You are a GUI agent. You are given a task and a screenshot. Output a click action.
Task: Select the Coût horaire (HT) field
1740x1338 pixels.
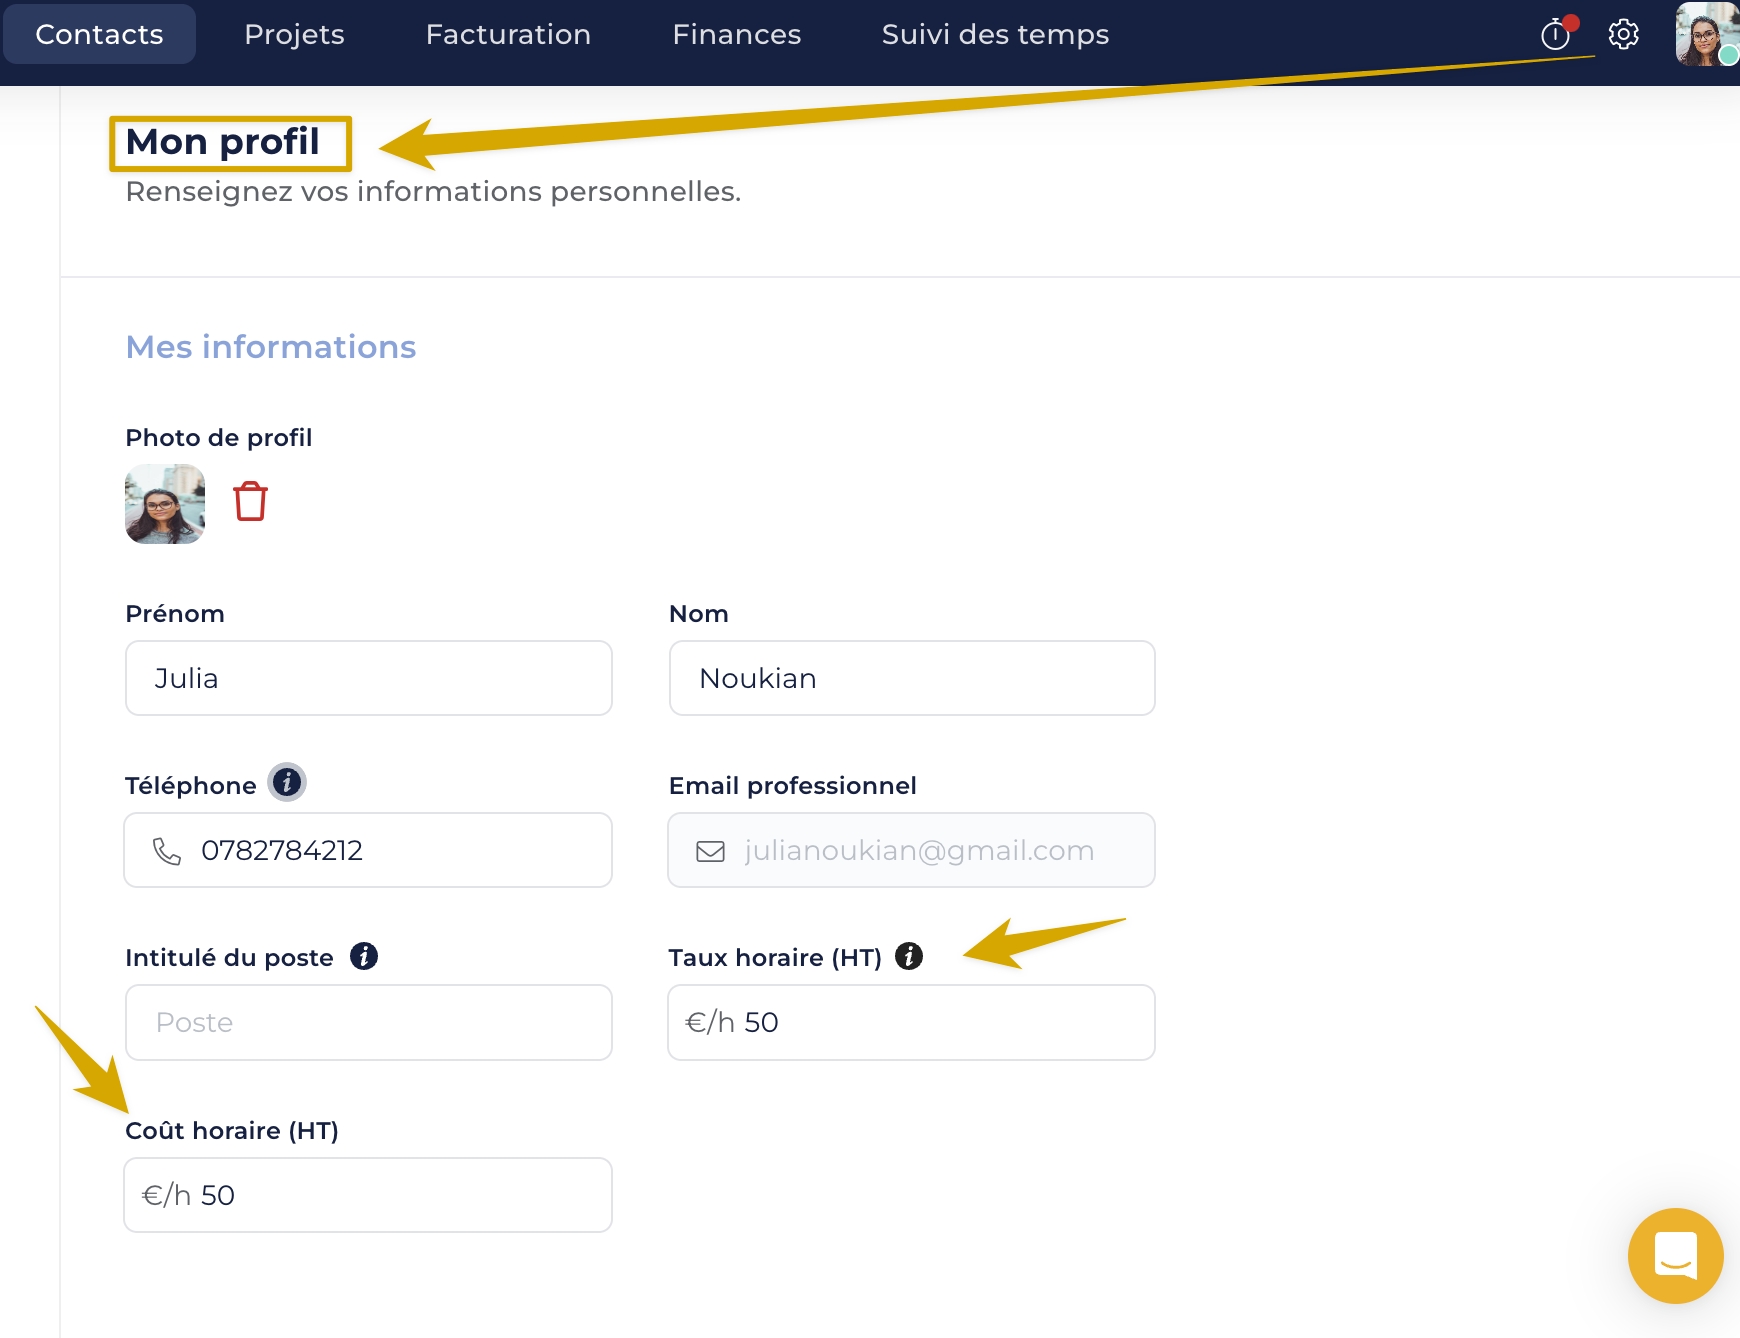[369, 1195]
